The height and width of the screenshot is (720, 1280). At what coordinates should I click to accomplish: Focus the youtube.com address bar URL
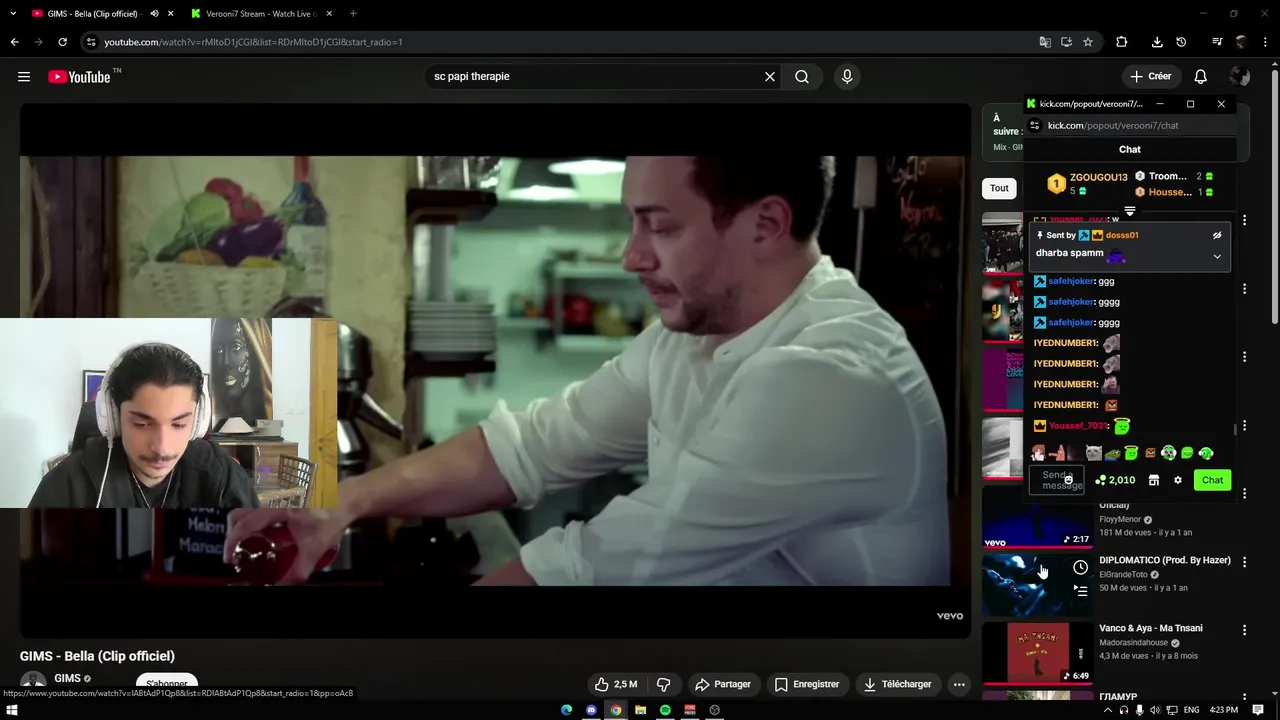(x=254, y=42)
